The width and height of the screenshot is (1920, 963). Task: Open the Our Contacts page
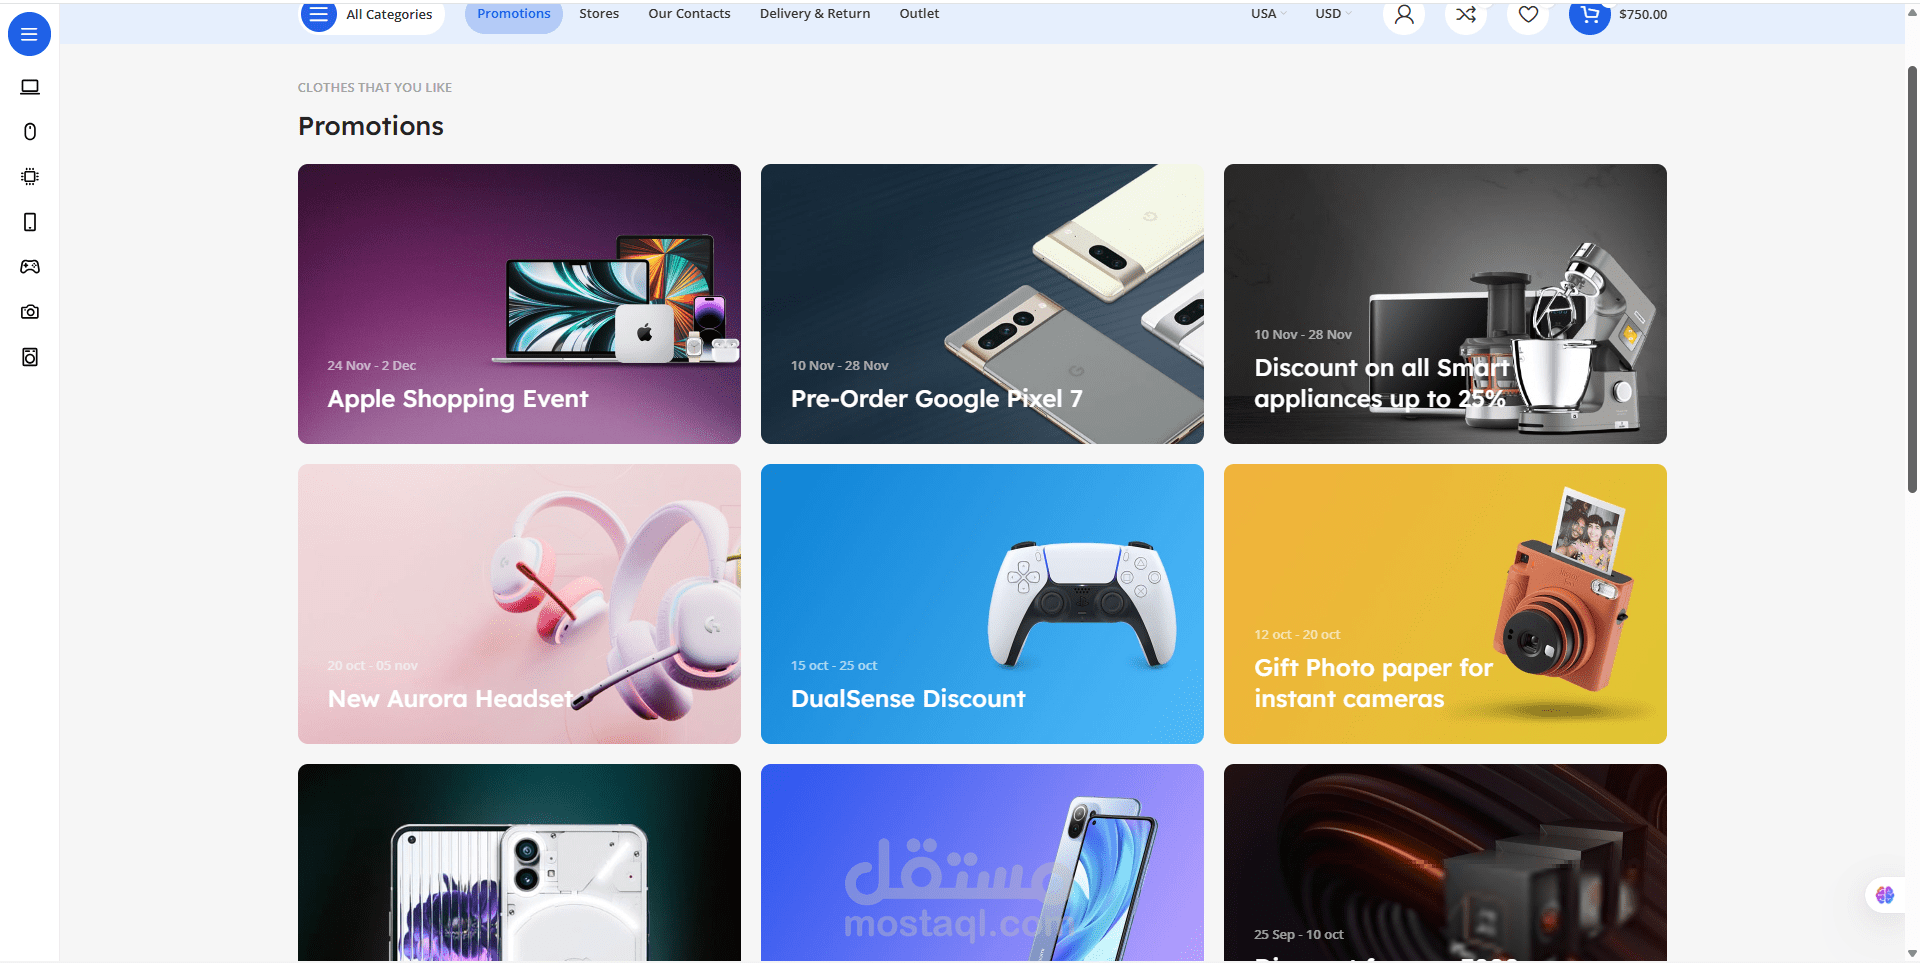tap(688, 13)
